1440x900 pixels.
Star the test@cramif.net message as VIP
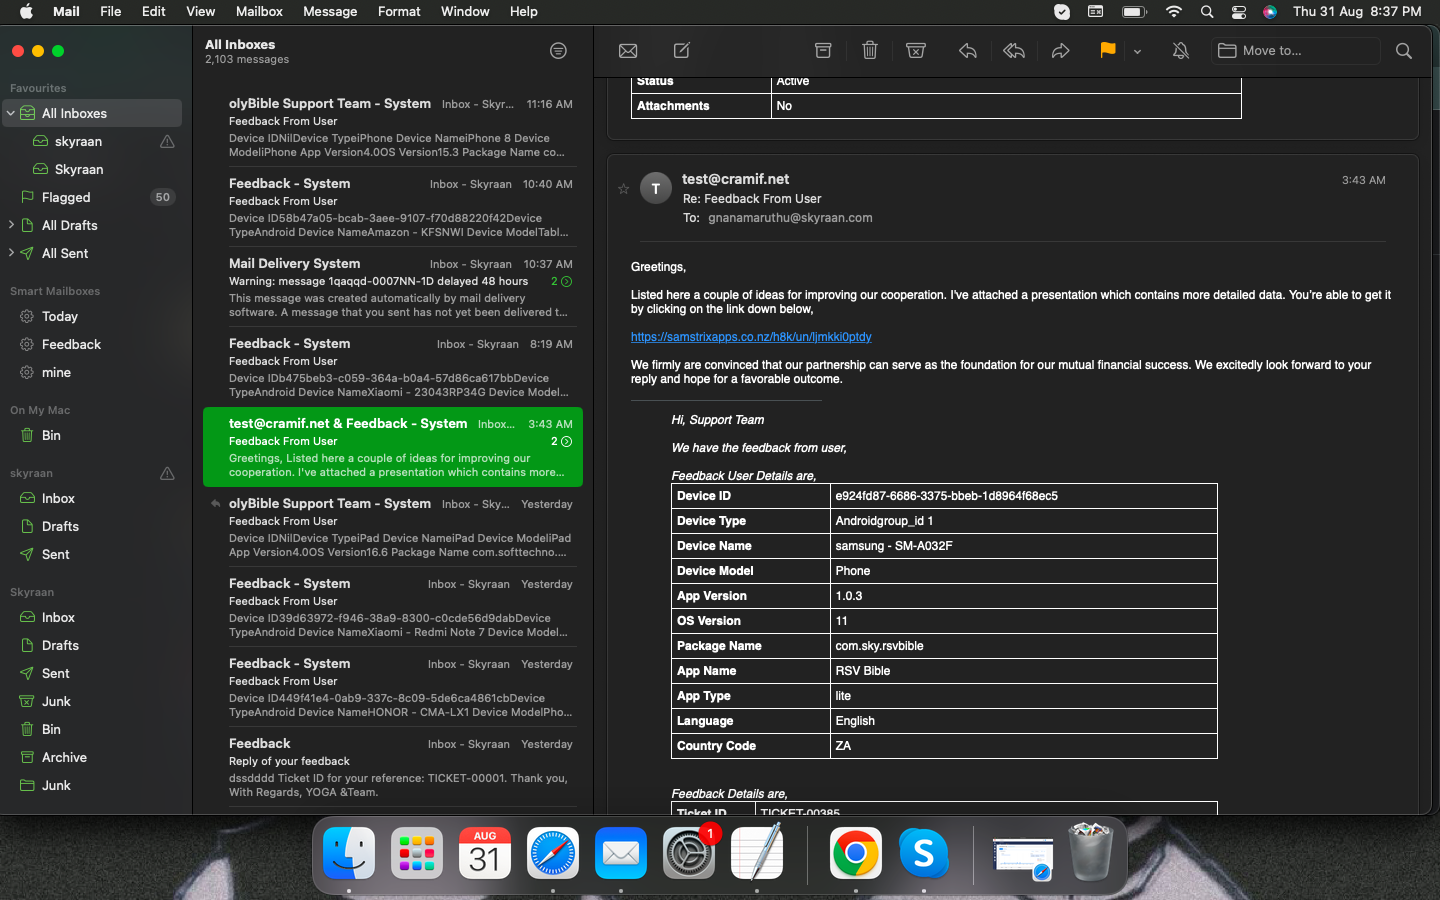(x=624, y=188)
